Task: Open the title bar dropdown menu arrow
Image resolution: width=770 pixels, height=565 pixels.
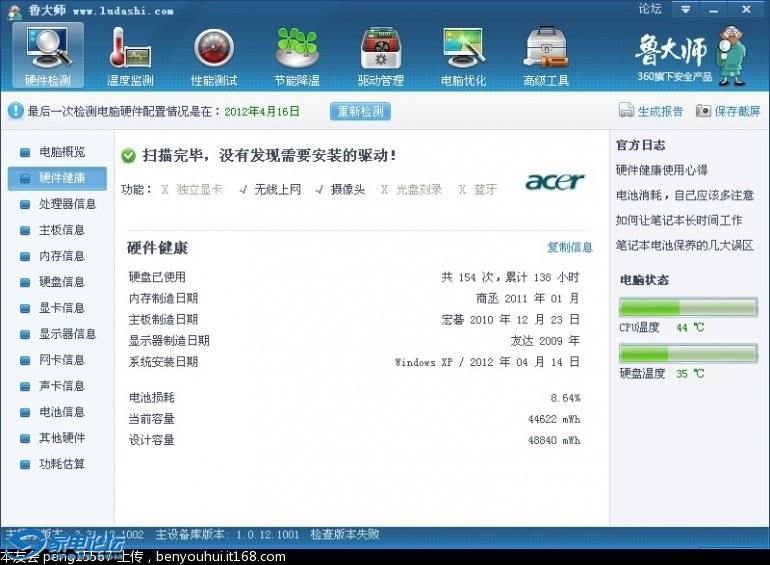Action: [684, 9]
